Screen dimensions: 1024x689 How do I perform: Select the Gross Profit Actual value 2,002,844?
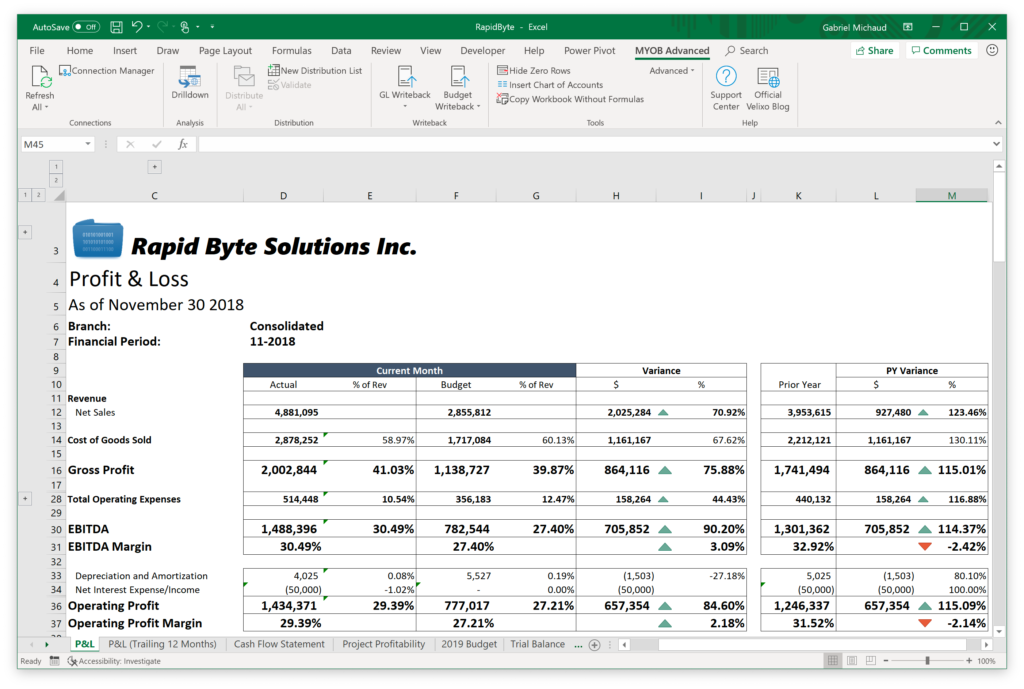283,470
